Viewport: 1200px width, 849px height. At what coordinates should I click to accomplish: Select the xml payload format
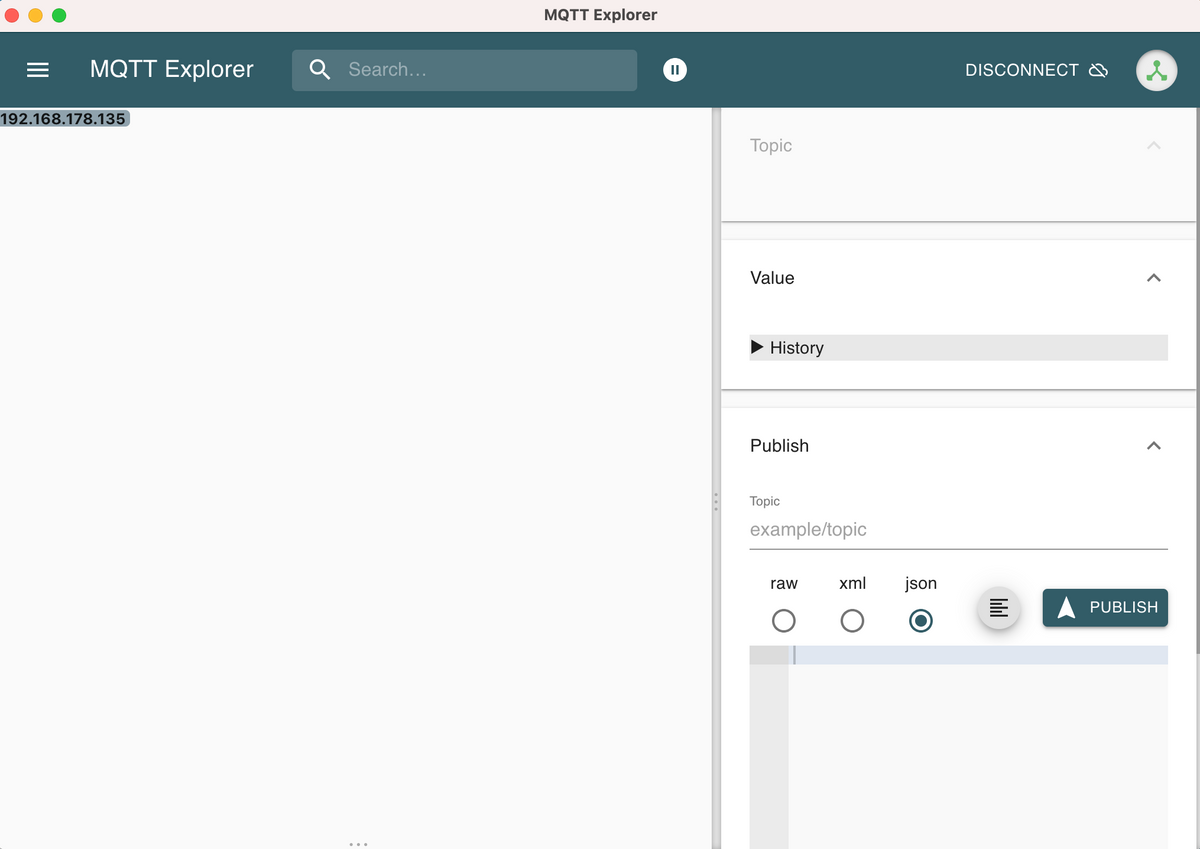pos(852,621)
